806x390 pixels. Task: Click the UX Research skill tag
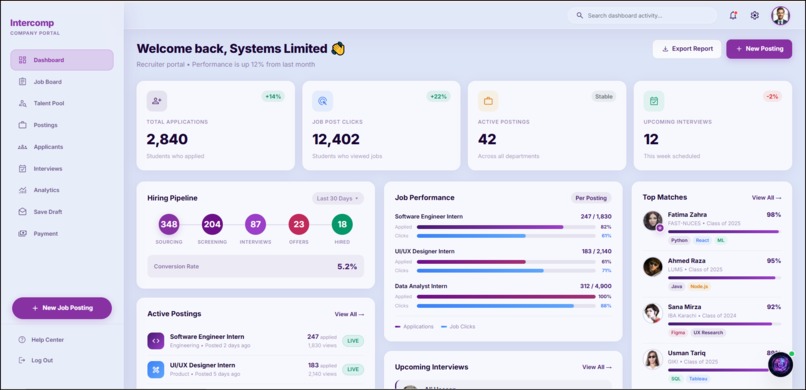[708, 332]
